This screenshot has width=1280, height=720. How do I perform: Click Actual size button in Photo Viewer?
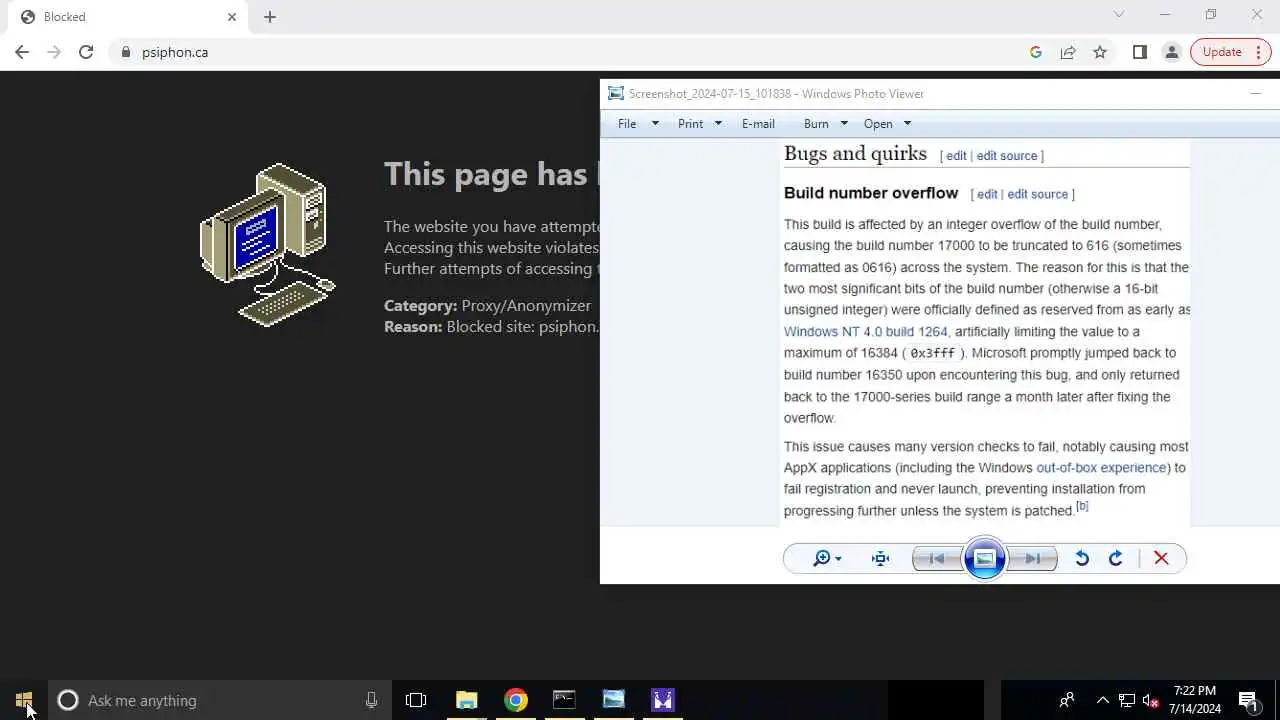click(x=881, y=559)
